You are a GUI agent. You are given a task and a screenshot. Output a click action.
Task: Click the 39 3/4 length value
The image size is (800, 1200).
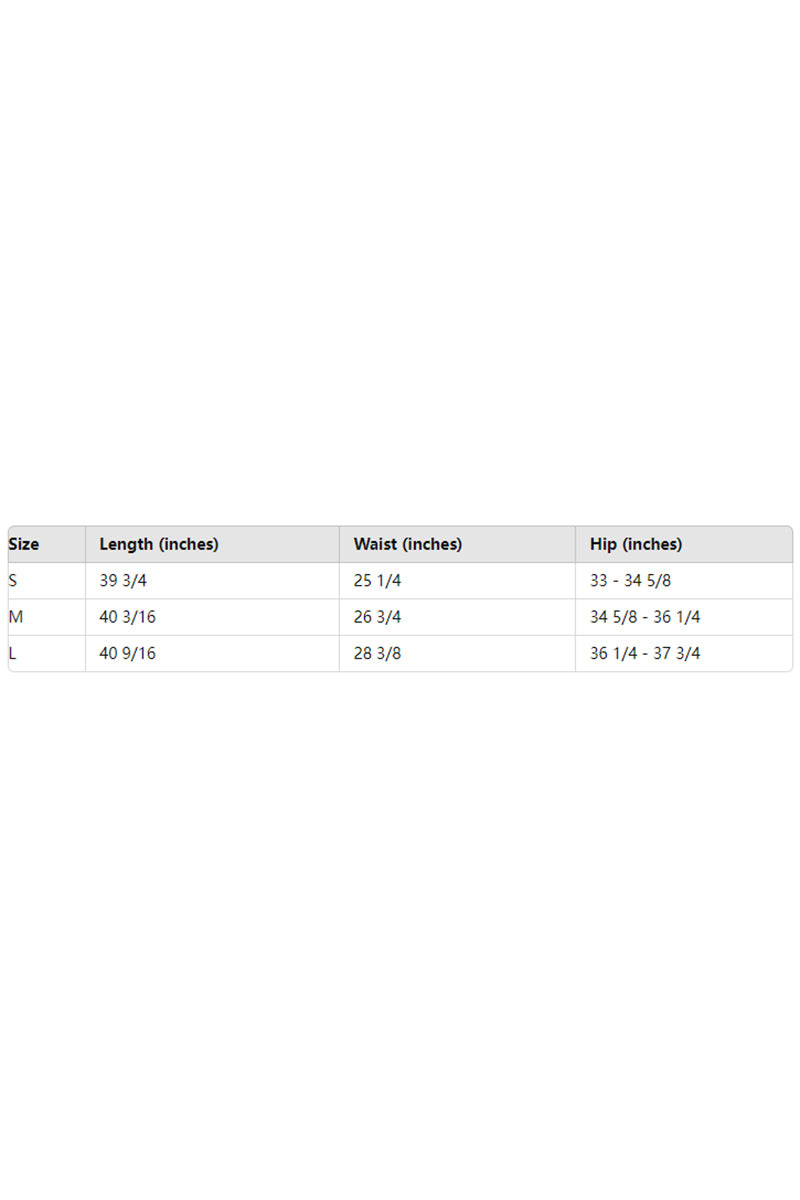click(123, 580)
